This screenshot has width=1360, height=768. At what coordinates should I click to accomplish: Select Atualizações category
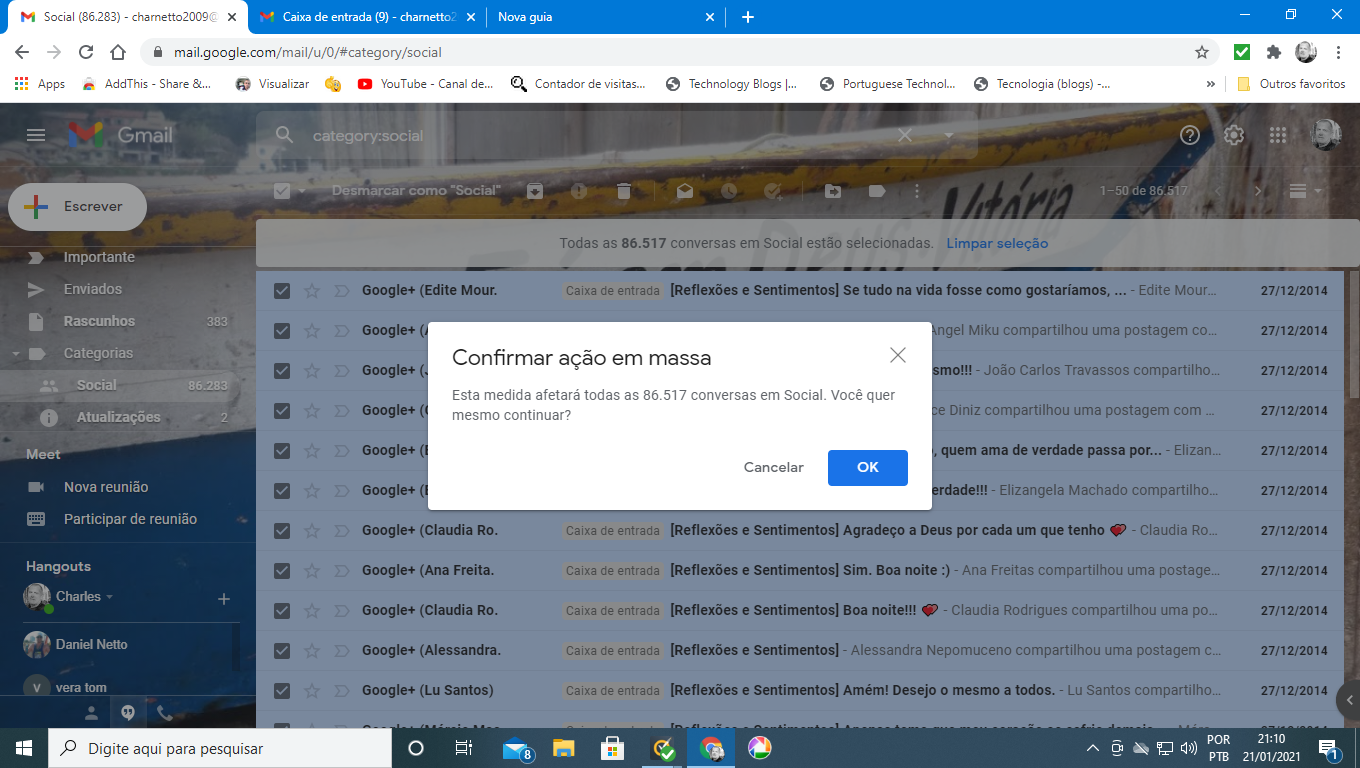tap(120, 417)
